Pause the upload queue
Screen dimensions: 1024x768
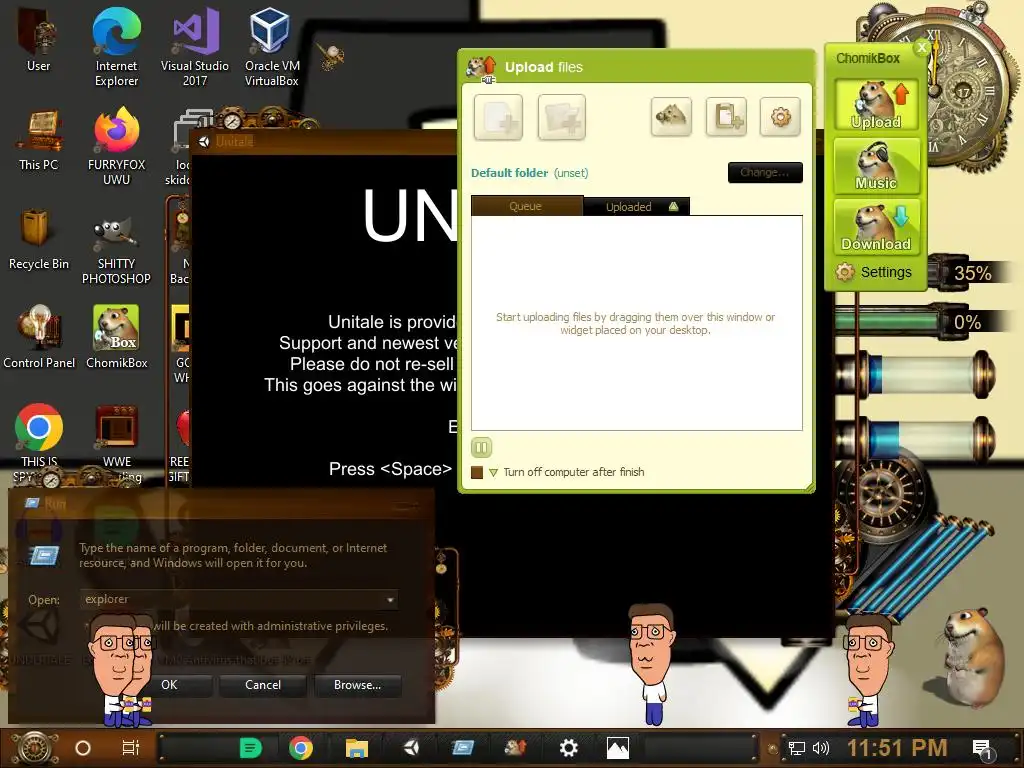[481, 447]
